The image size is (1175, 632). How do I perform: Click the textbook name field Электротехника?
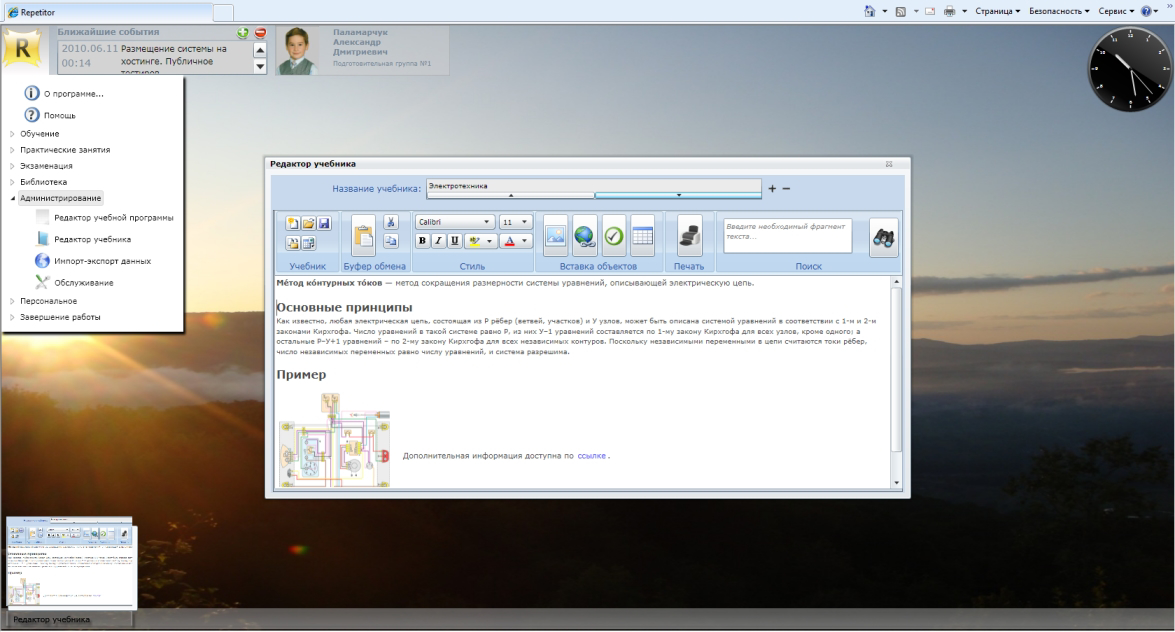pos(593,186)
